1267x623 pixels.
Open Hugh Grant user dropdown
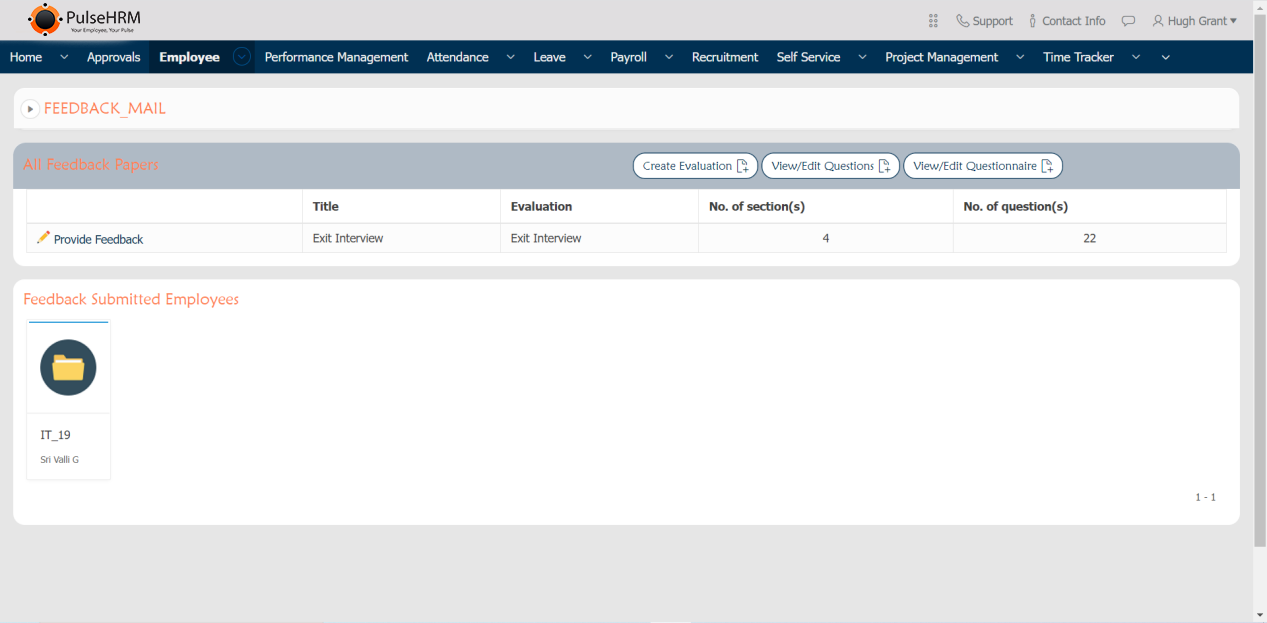(x=1194, y=21)
